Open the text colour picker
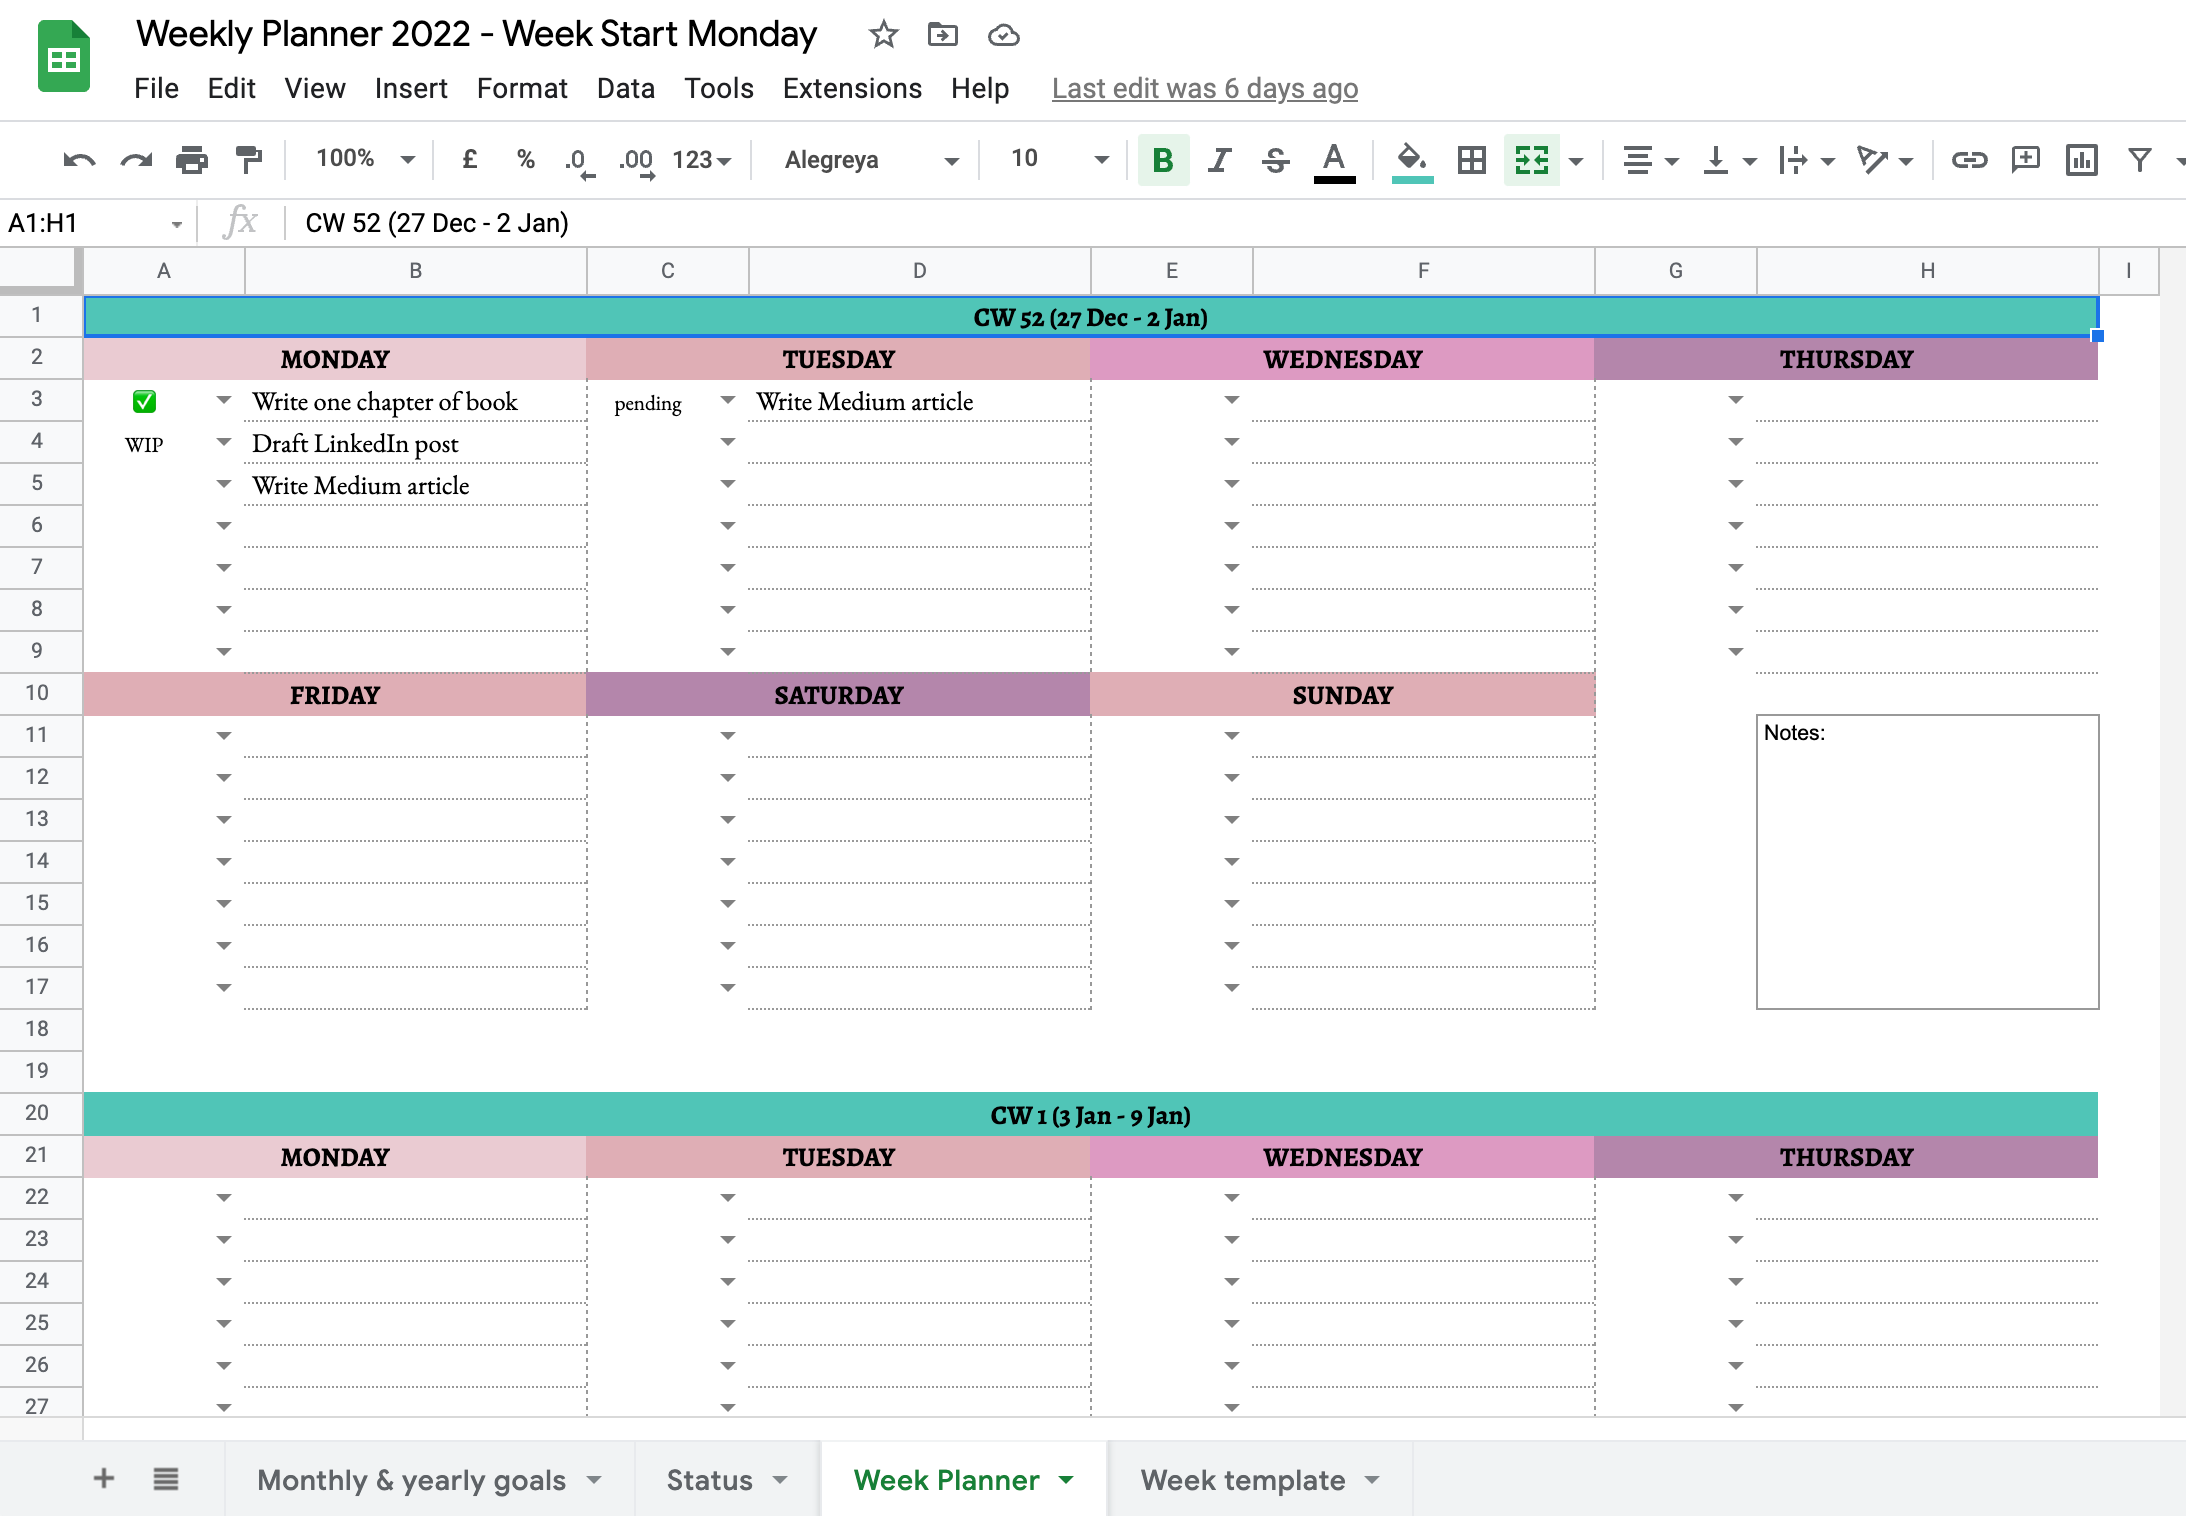2186x1516 pixels. point(1334,161)
